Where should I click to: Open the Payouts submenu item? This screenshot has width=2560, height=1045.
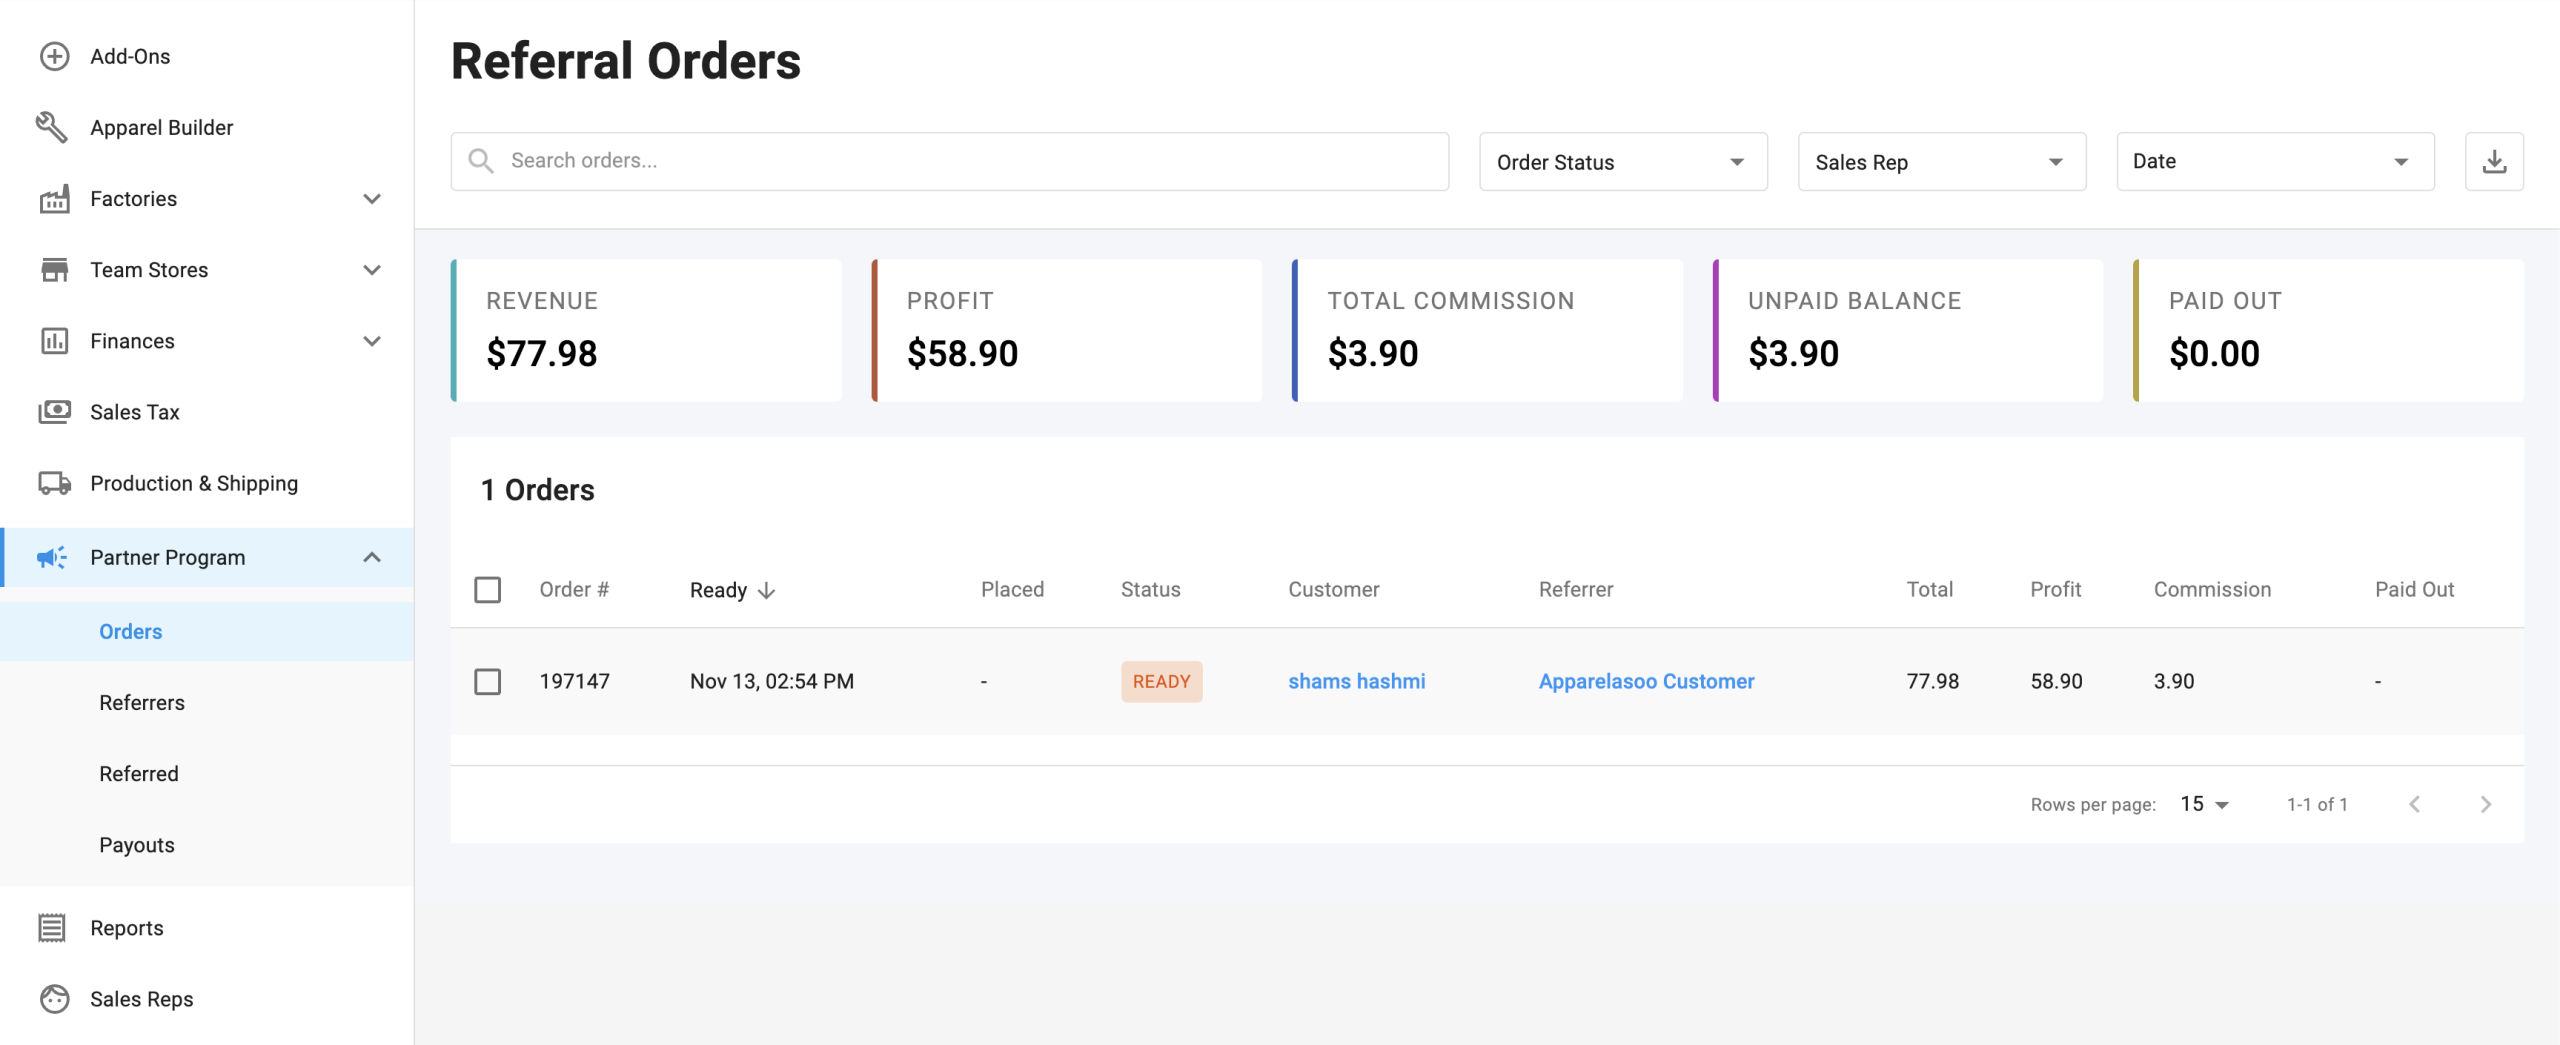click(x=137, y=845)
